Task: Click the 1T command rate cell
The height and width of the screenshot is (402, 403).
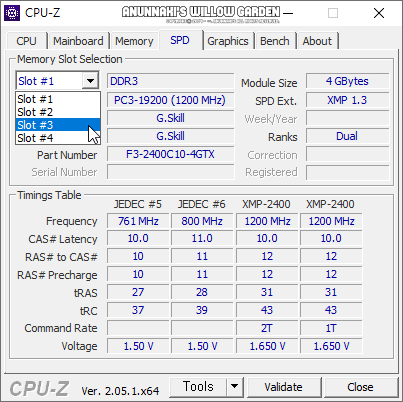Action: tap(331, 328)
